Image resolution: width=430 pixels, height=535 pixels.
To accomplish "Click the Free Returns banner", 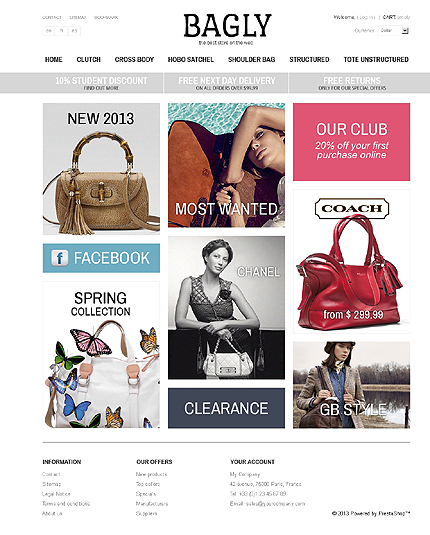I will 352,83.
